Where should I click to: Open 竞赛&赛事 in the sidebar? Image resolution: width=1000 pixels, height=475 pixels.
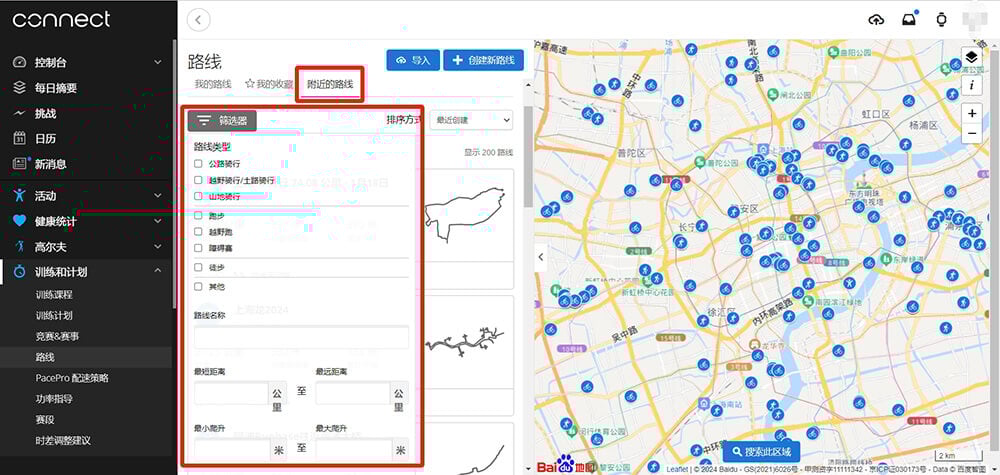click(57, 336)
